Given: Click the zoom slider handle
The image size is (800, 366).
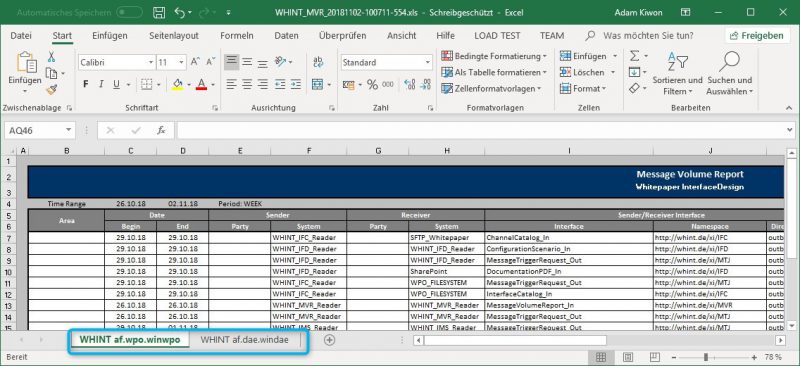Looking at the screenshot, I should [706, 357].
